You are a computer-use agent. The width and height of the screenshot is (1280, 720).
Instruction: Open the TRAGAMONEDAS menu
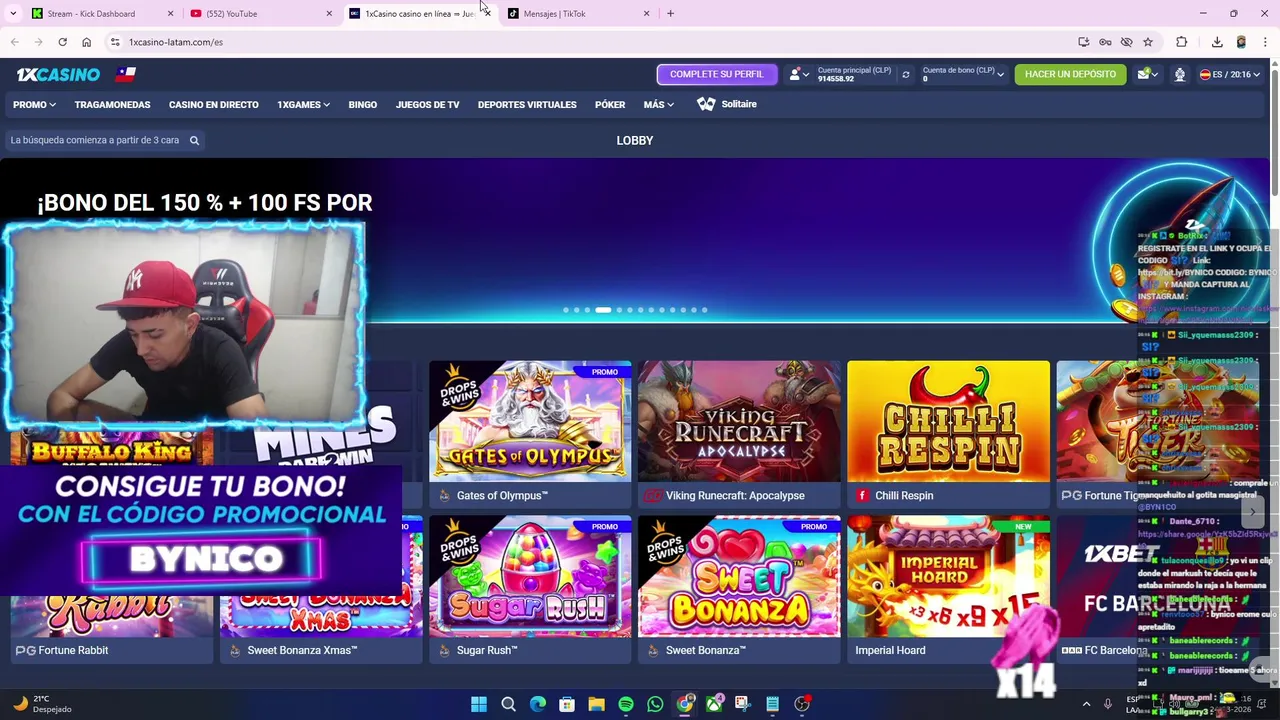pos(112,104)
